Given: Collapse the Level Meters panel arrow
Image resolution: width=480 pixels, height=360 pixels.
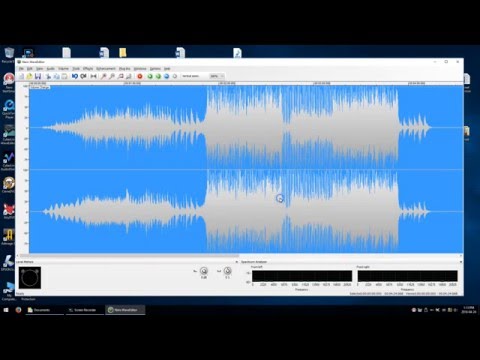Looking at the screenshot, I should tap(237, 262).
